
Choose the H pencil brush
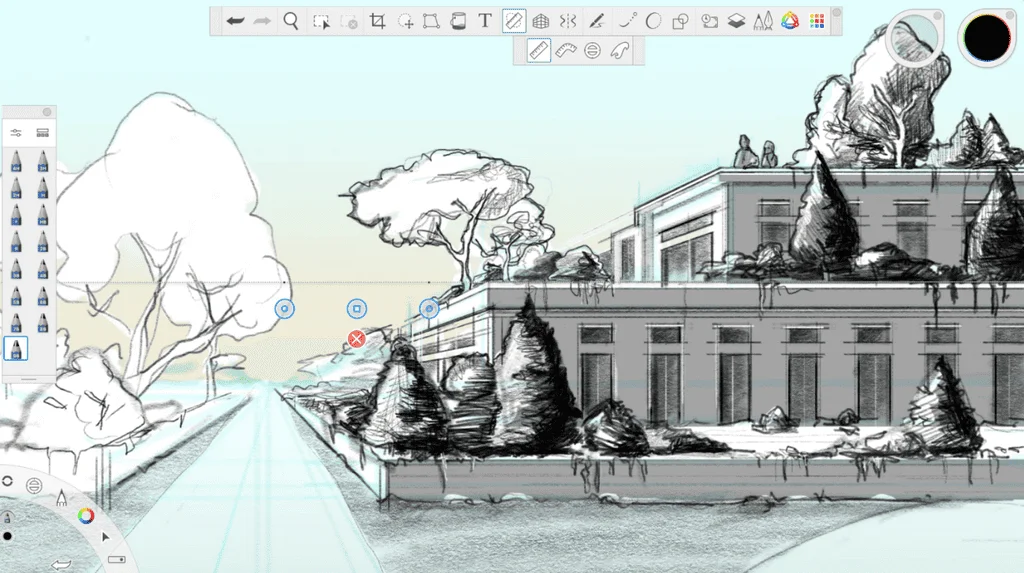point(42,188)
